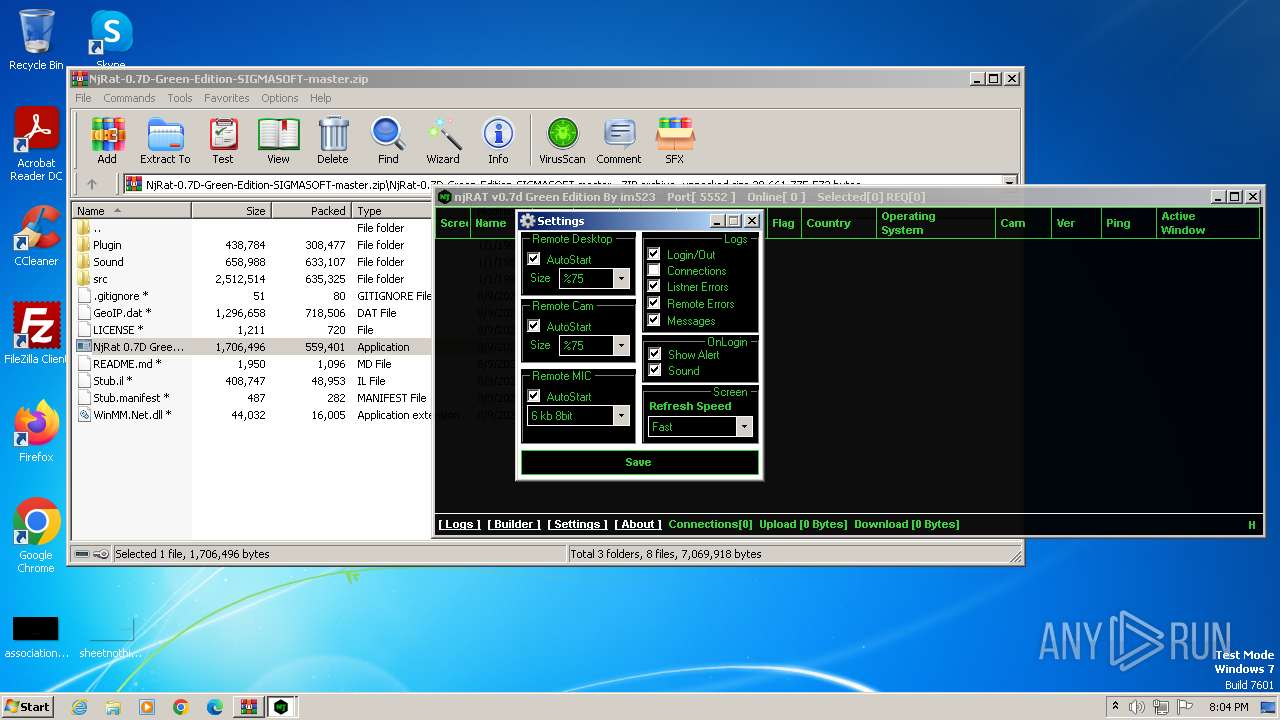1280x720 pixels.
Task: Select the Sound folder row
Action: [252, 262]
